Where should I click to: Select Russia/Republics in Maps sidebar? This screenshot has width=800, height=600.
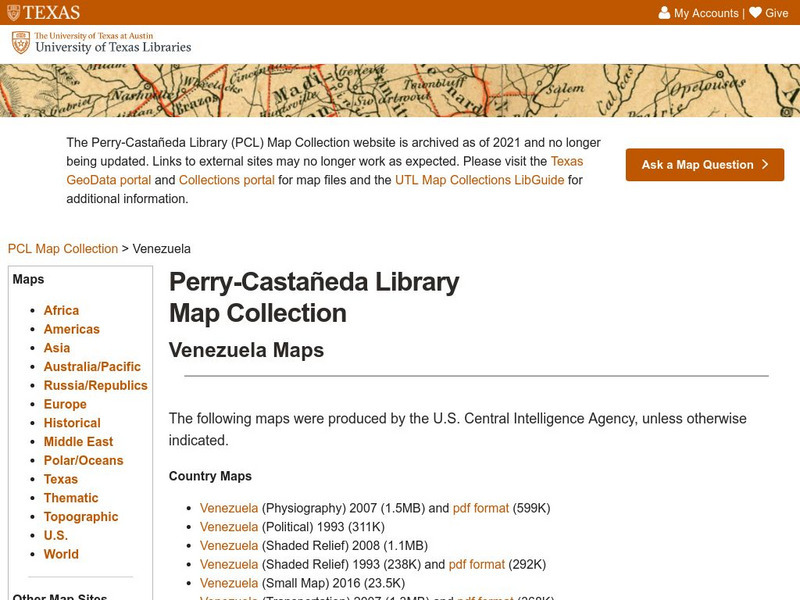[x=95, y=385]
